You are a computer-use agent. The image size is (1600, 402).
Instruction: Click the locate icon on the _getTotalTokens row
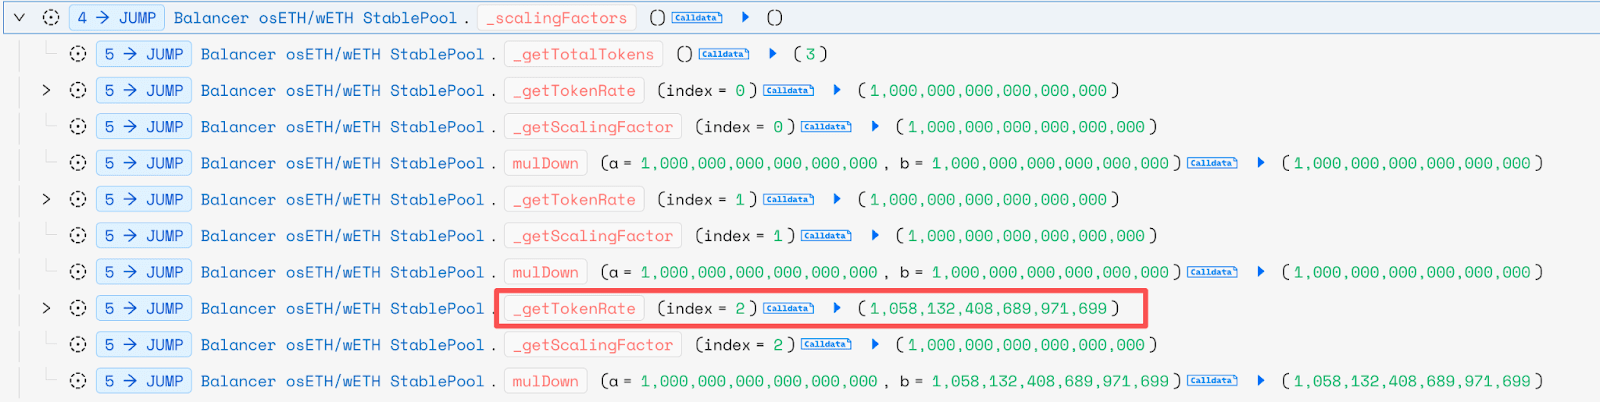(78, 54)
